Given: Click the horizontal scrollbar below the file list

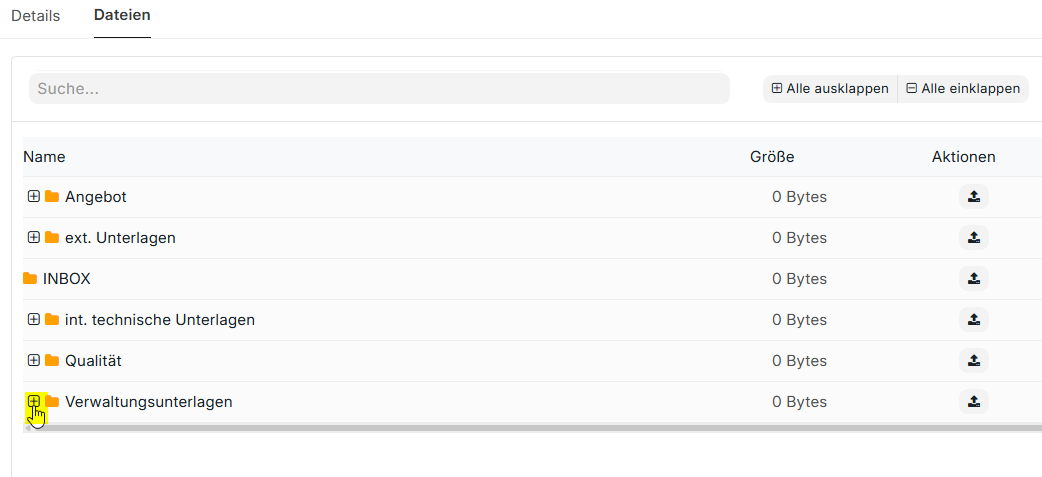Looking at the screenshot, I should coord(530,427).
